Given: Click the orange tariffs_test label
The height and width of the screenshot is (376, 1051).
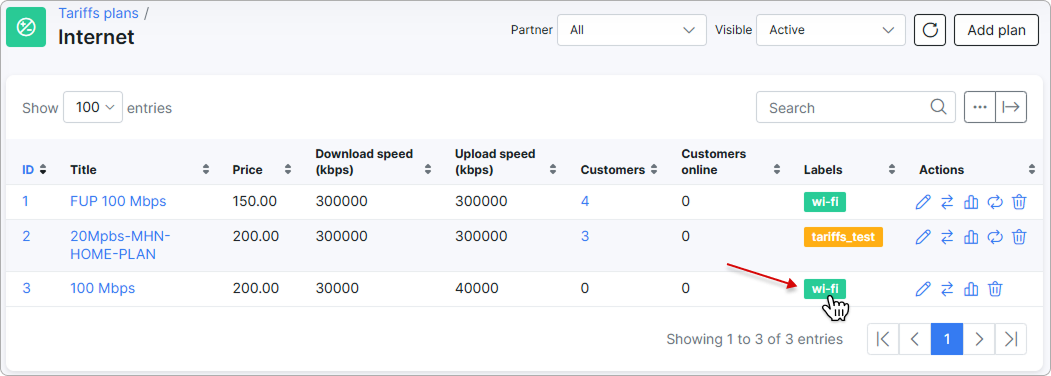Looking at the screenshot, I should 843,237.
